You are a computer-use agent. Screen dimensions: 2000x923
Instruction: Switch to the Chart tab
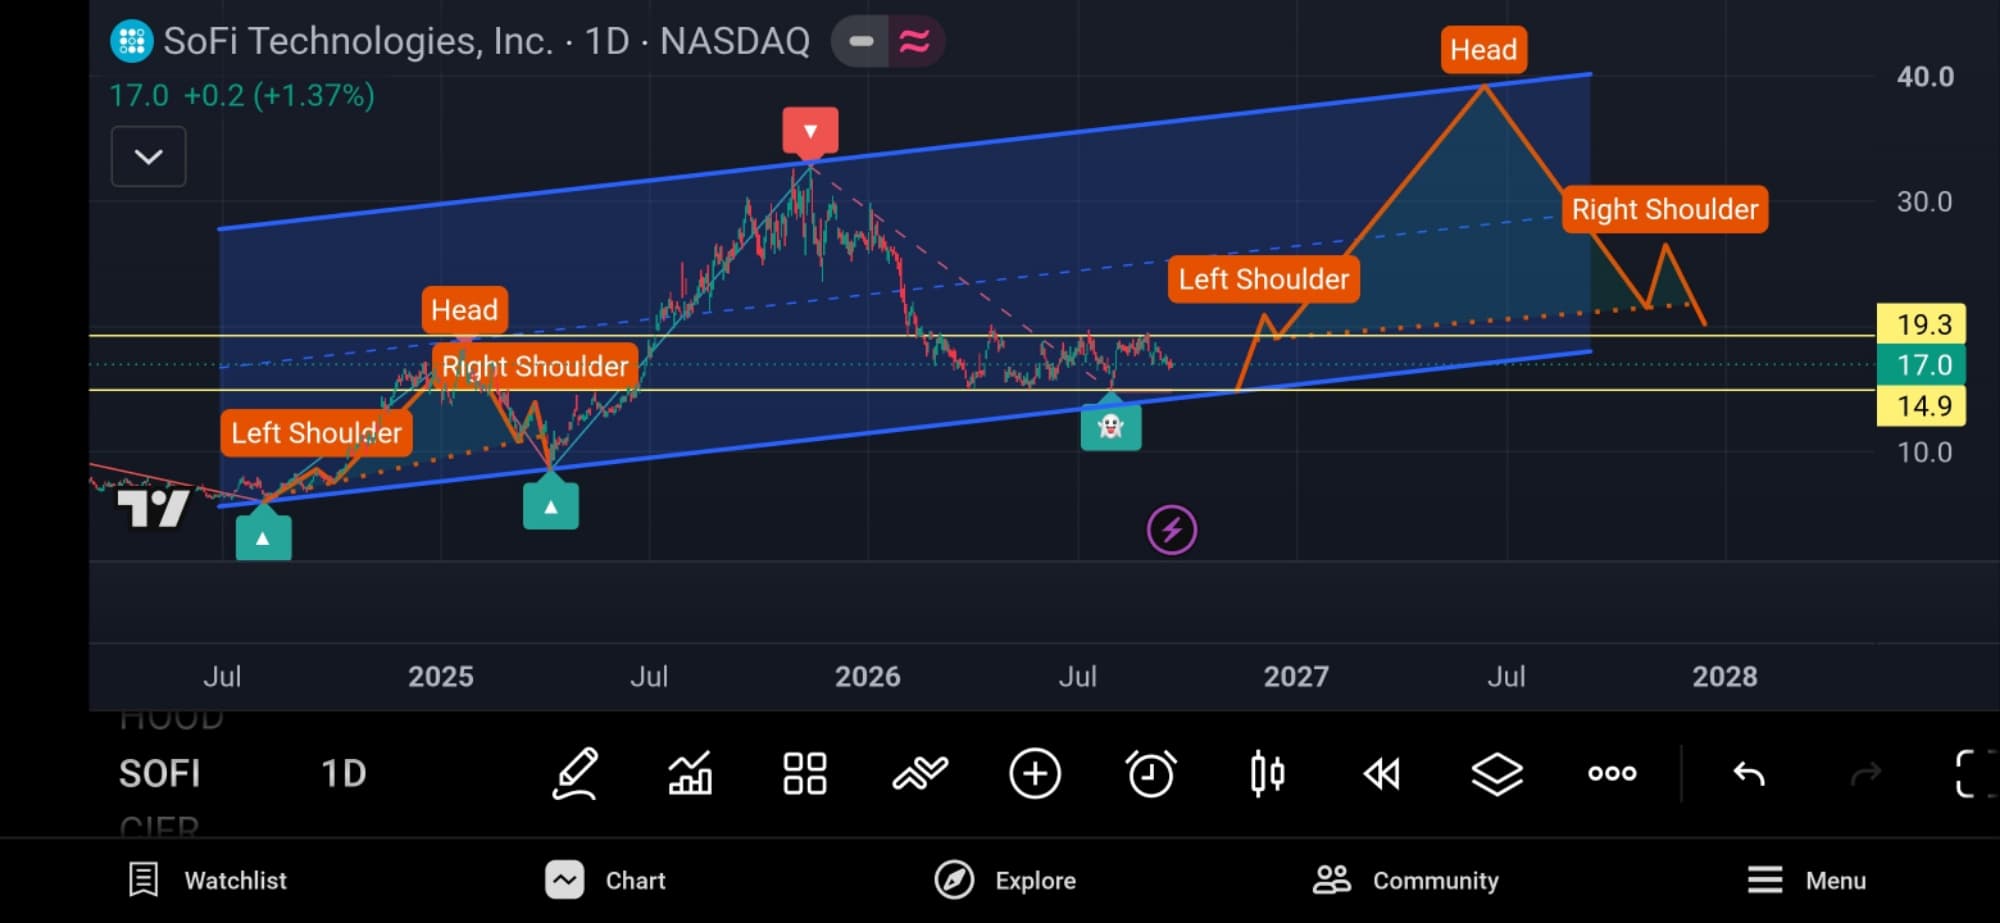pyautogui.click(x=605, y=880)
